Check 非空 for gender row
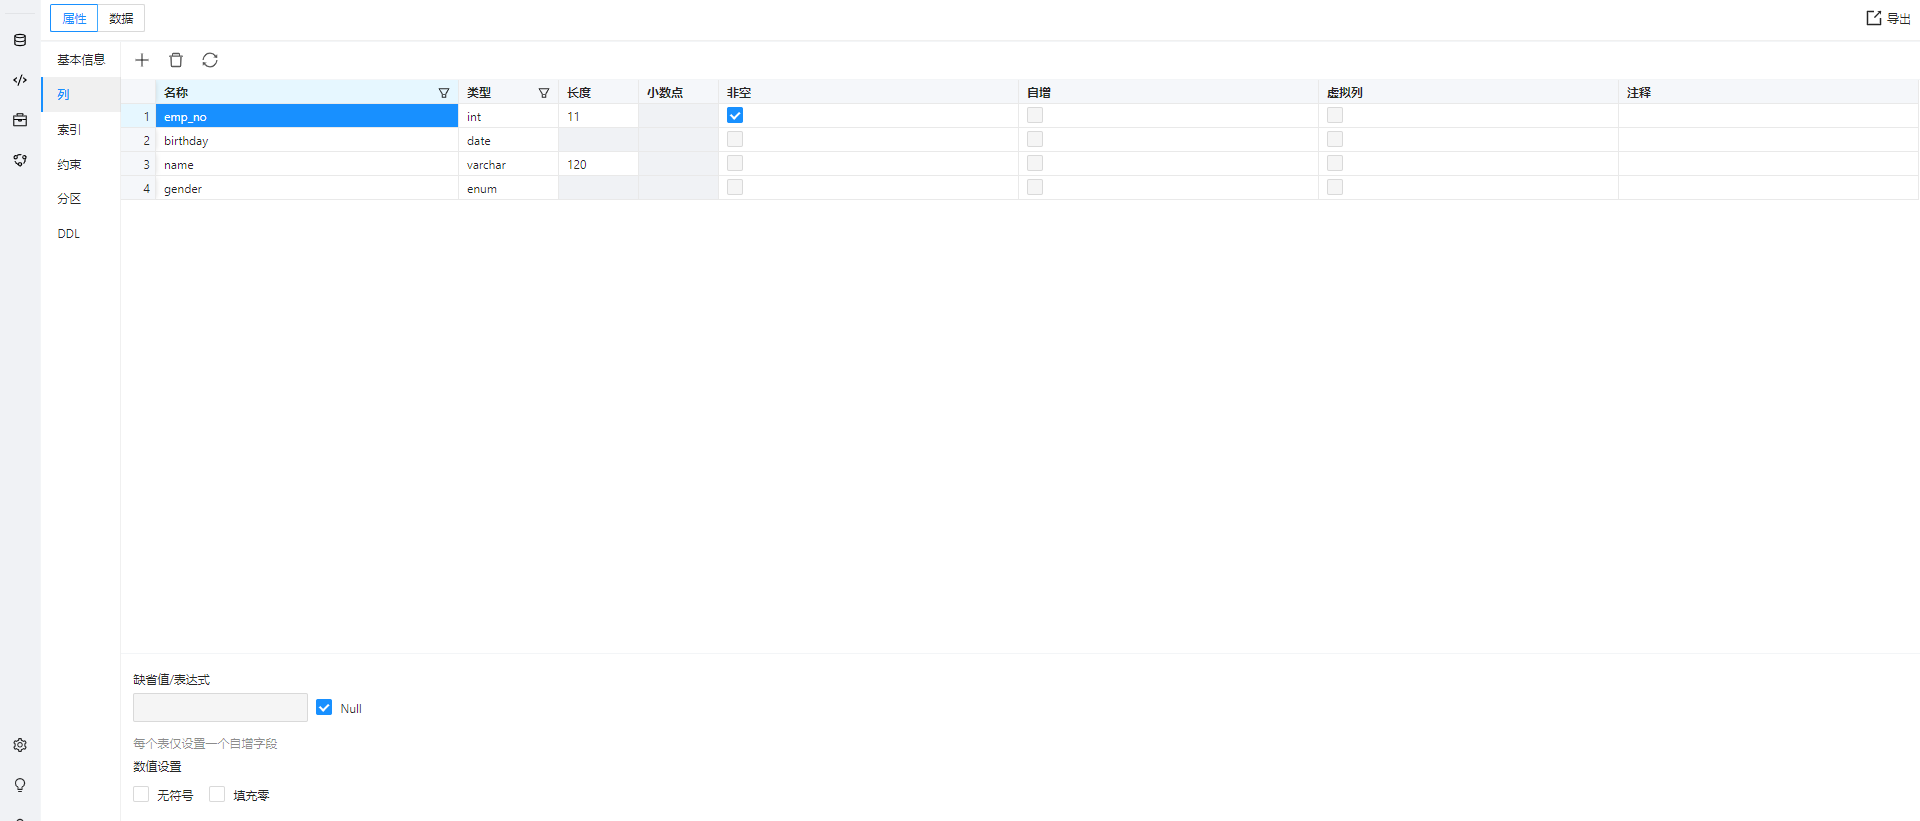 tap(735, 188)
